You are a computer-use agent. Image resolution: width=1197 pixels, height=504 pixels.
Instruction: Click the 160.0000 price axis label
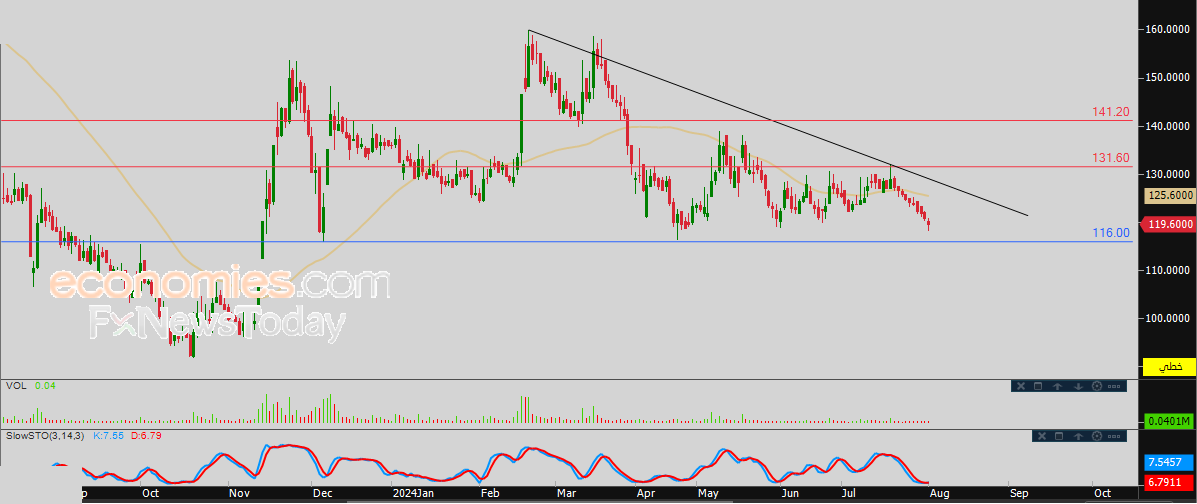[x=1167, y=30]
